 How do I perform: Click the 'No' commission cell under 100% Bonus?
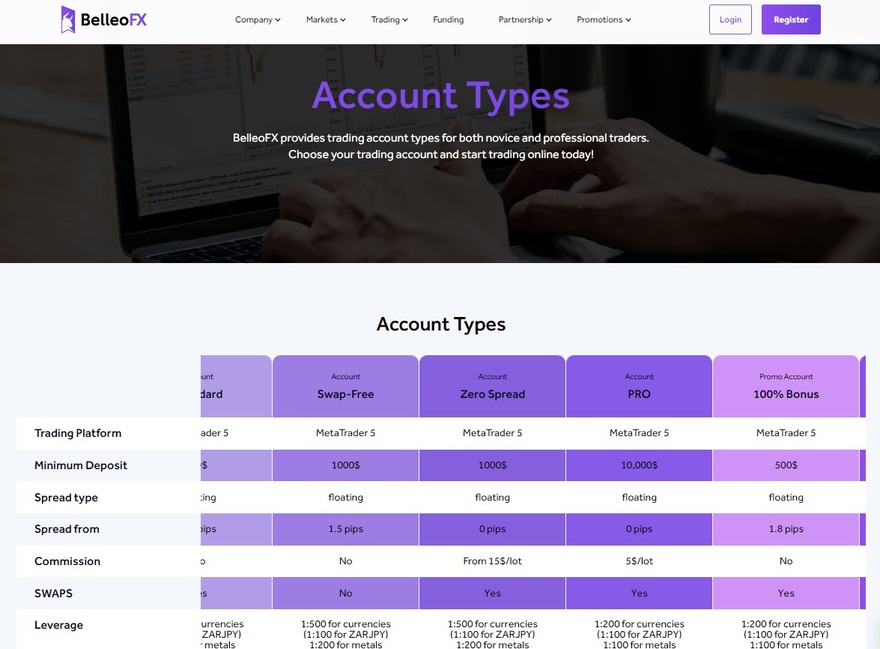coord(786,561)
